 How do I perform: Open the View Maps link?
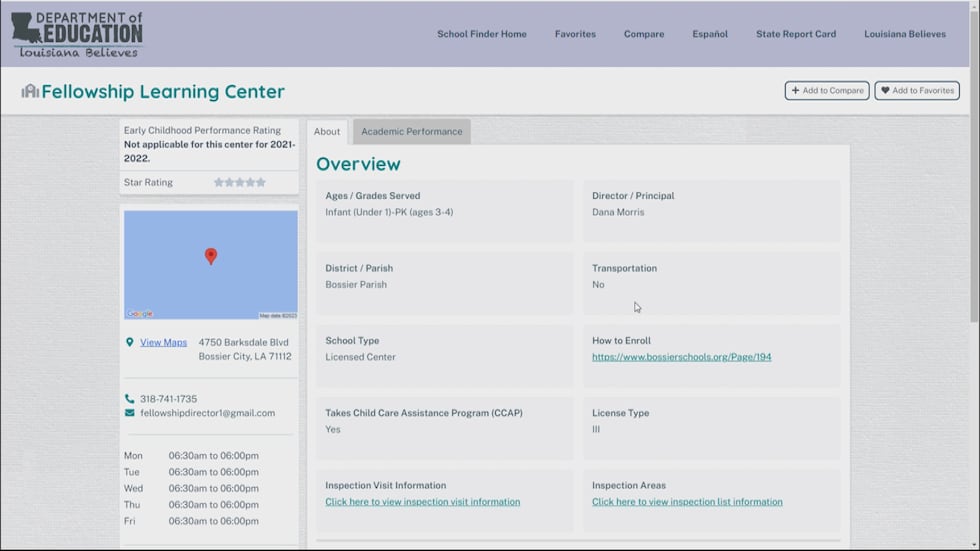click(163, 342)
